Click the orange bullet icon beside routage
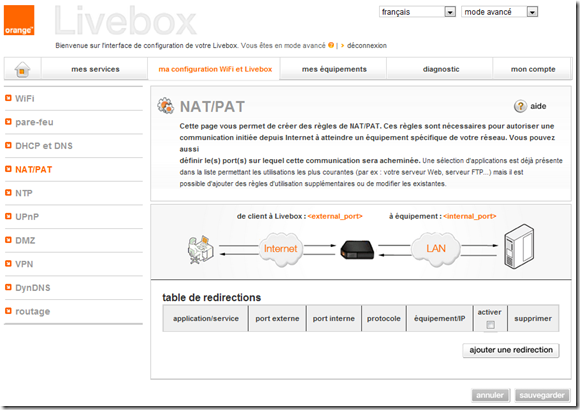The height and width of the screenshot is (410, 580). [8, 311]
